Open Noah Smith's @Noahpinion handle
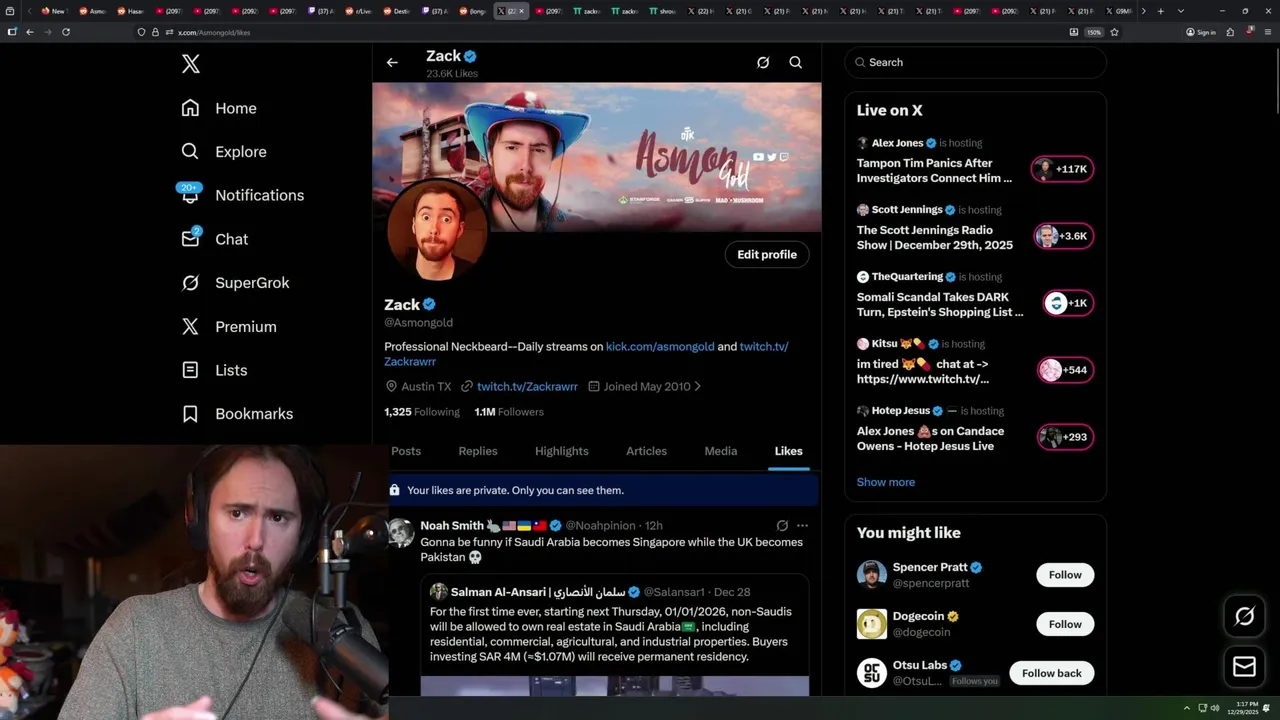The image size is (1280, 720). tap(600, 526)
